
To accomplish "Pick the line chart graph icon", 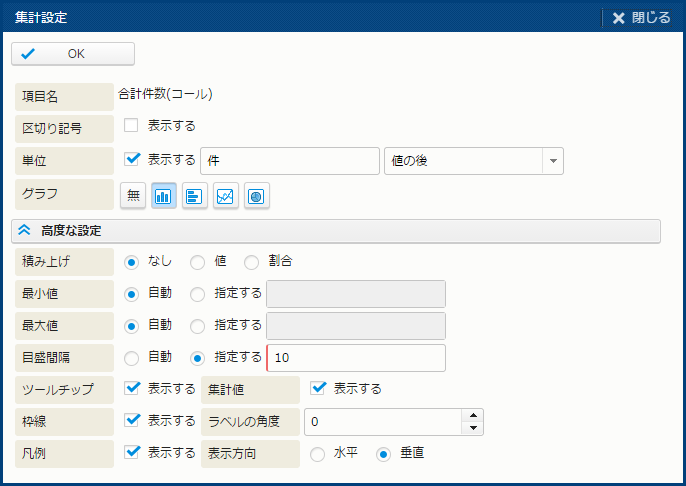I will (x=226, y=197).
